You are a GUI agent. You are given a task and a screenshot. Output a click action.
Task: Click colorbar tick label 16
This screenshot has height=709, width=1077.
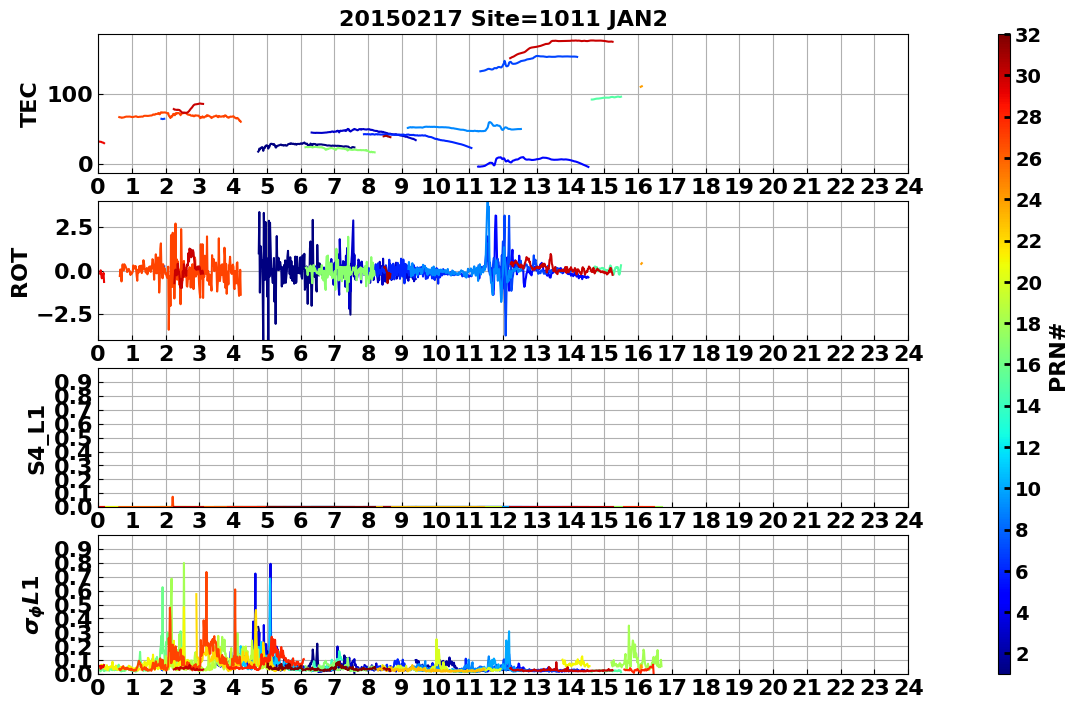tap(1028, 365)
